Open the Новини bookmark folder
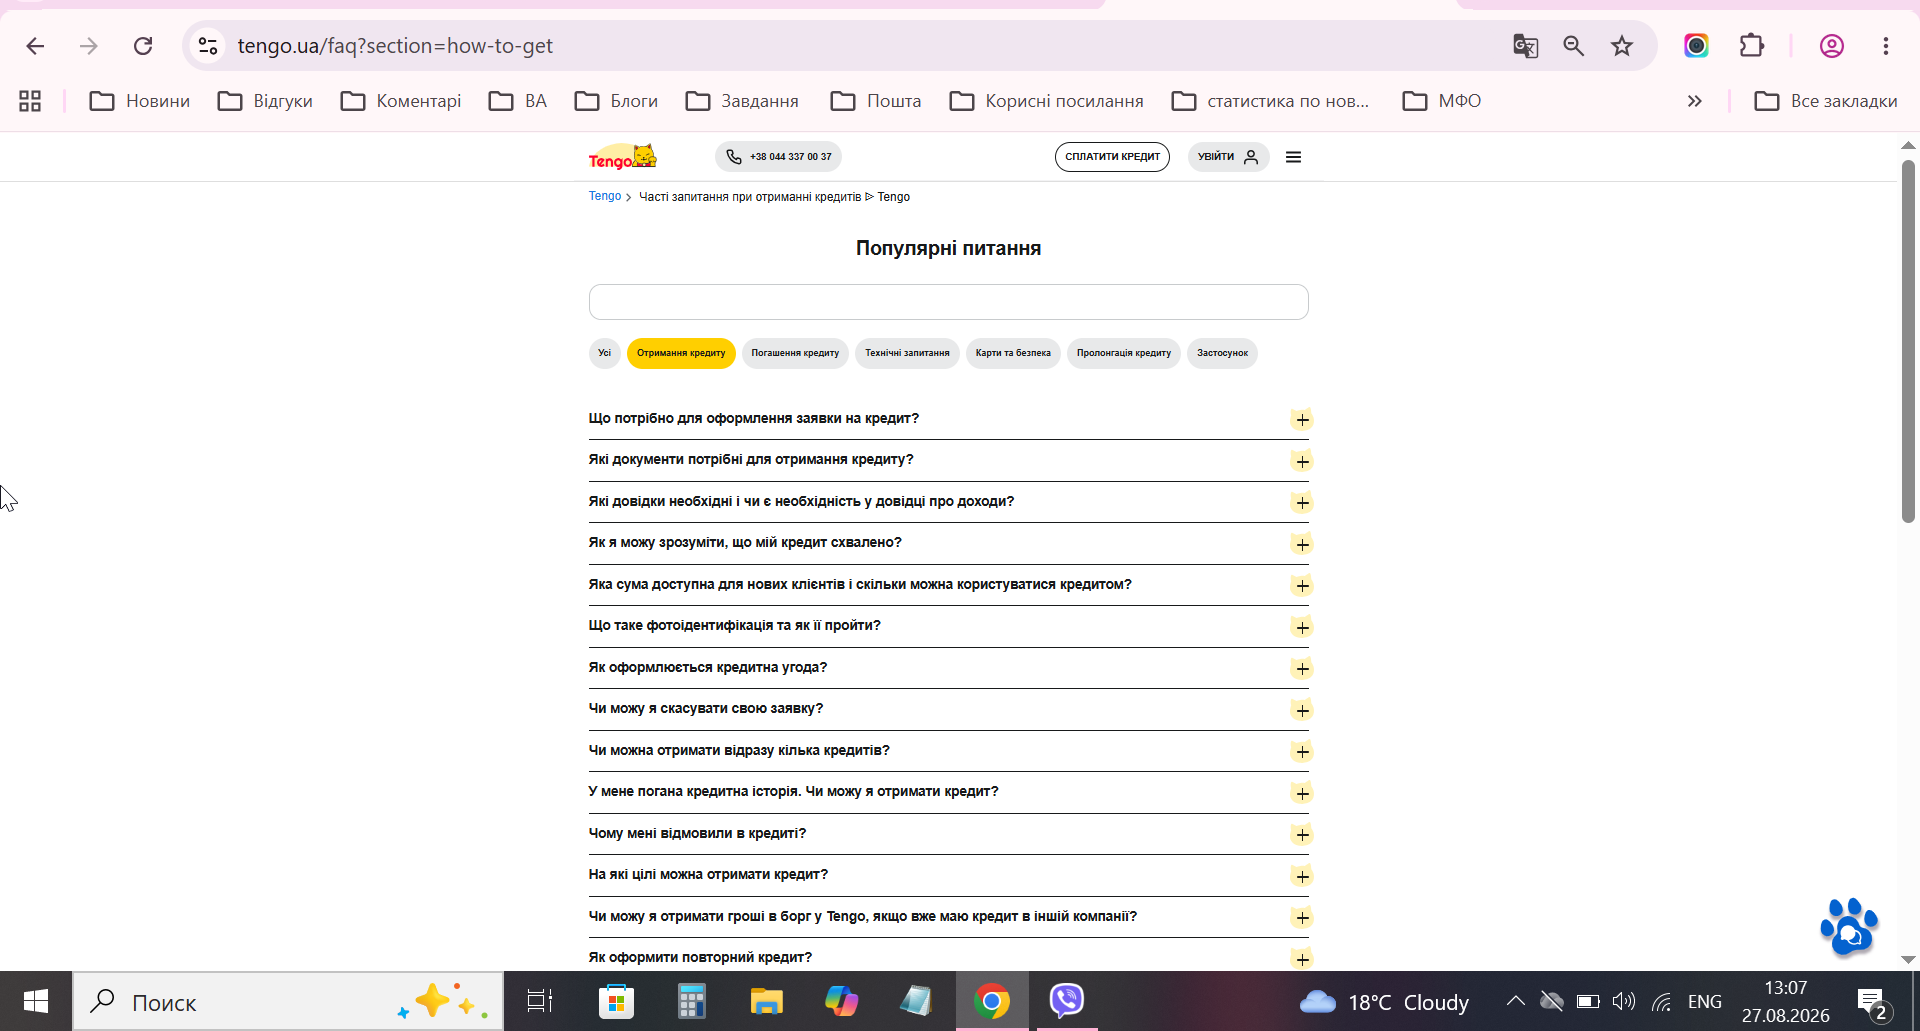 tap(140, 101)
